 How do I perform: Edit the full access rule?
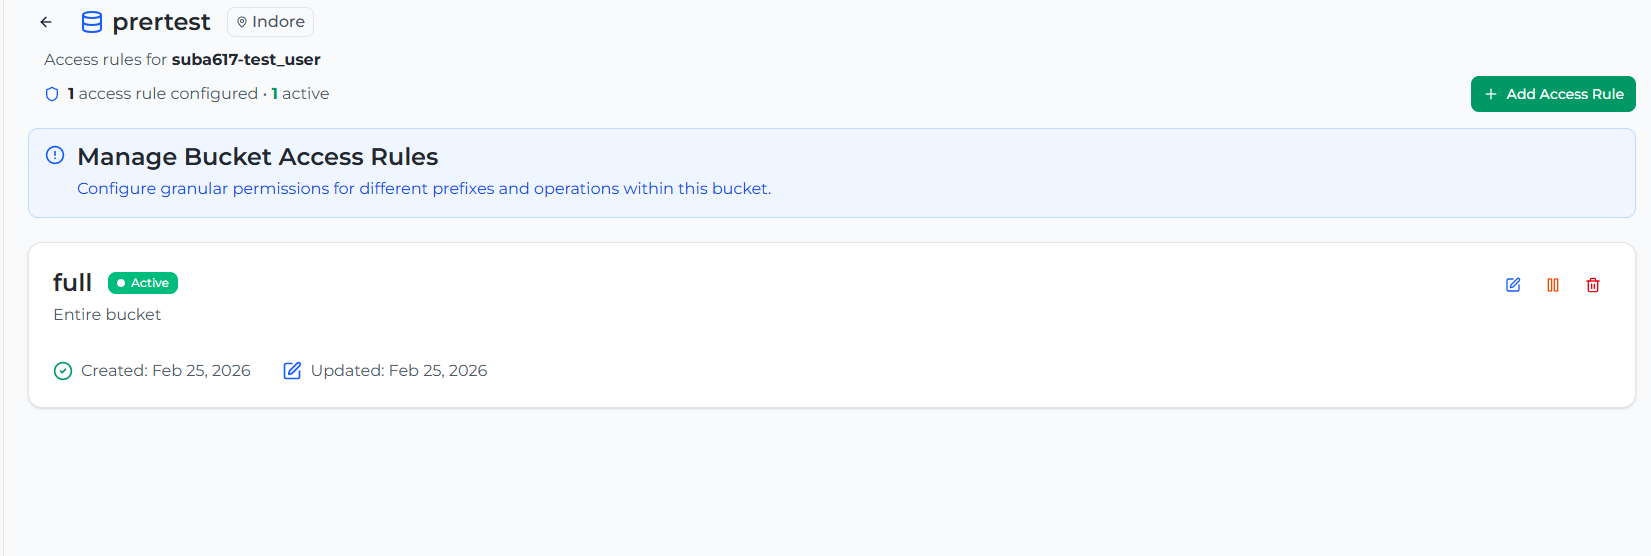[x=1513, y=285]
